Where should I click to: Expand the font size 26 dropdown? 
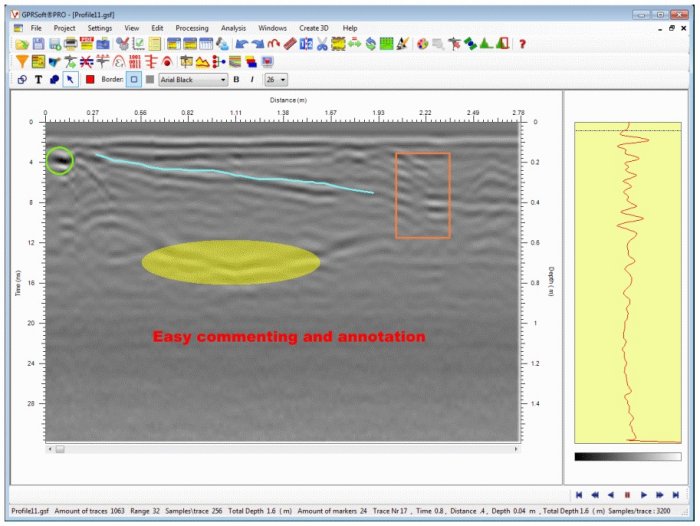276,79
